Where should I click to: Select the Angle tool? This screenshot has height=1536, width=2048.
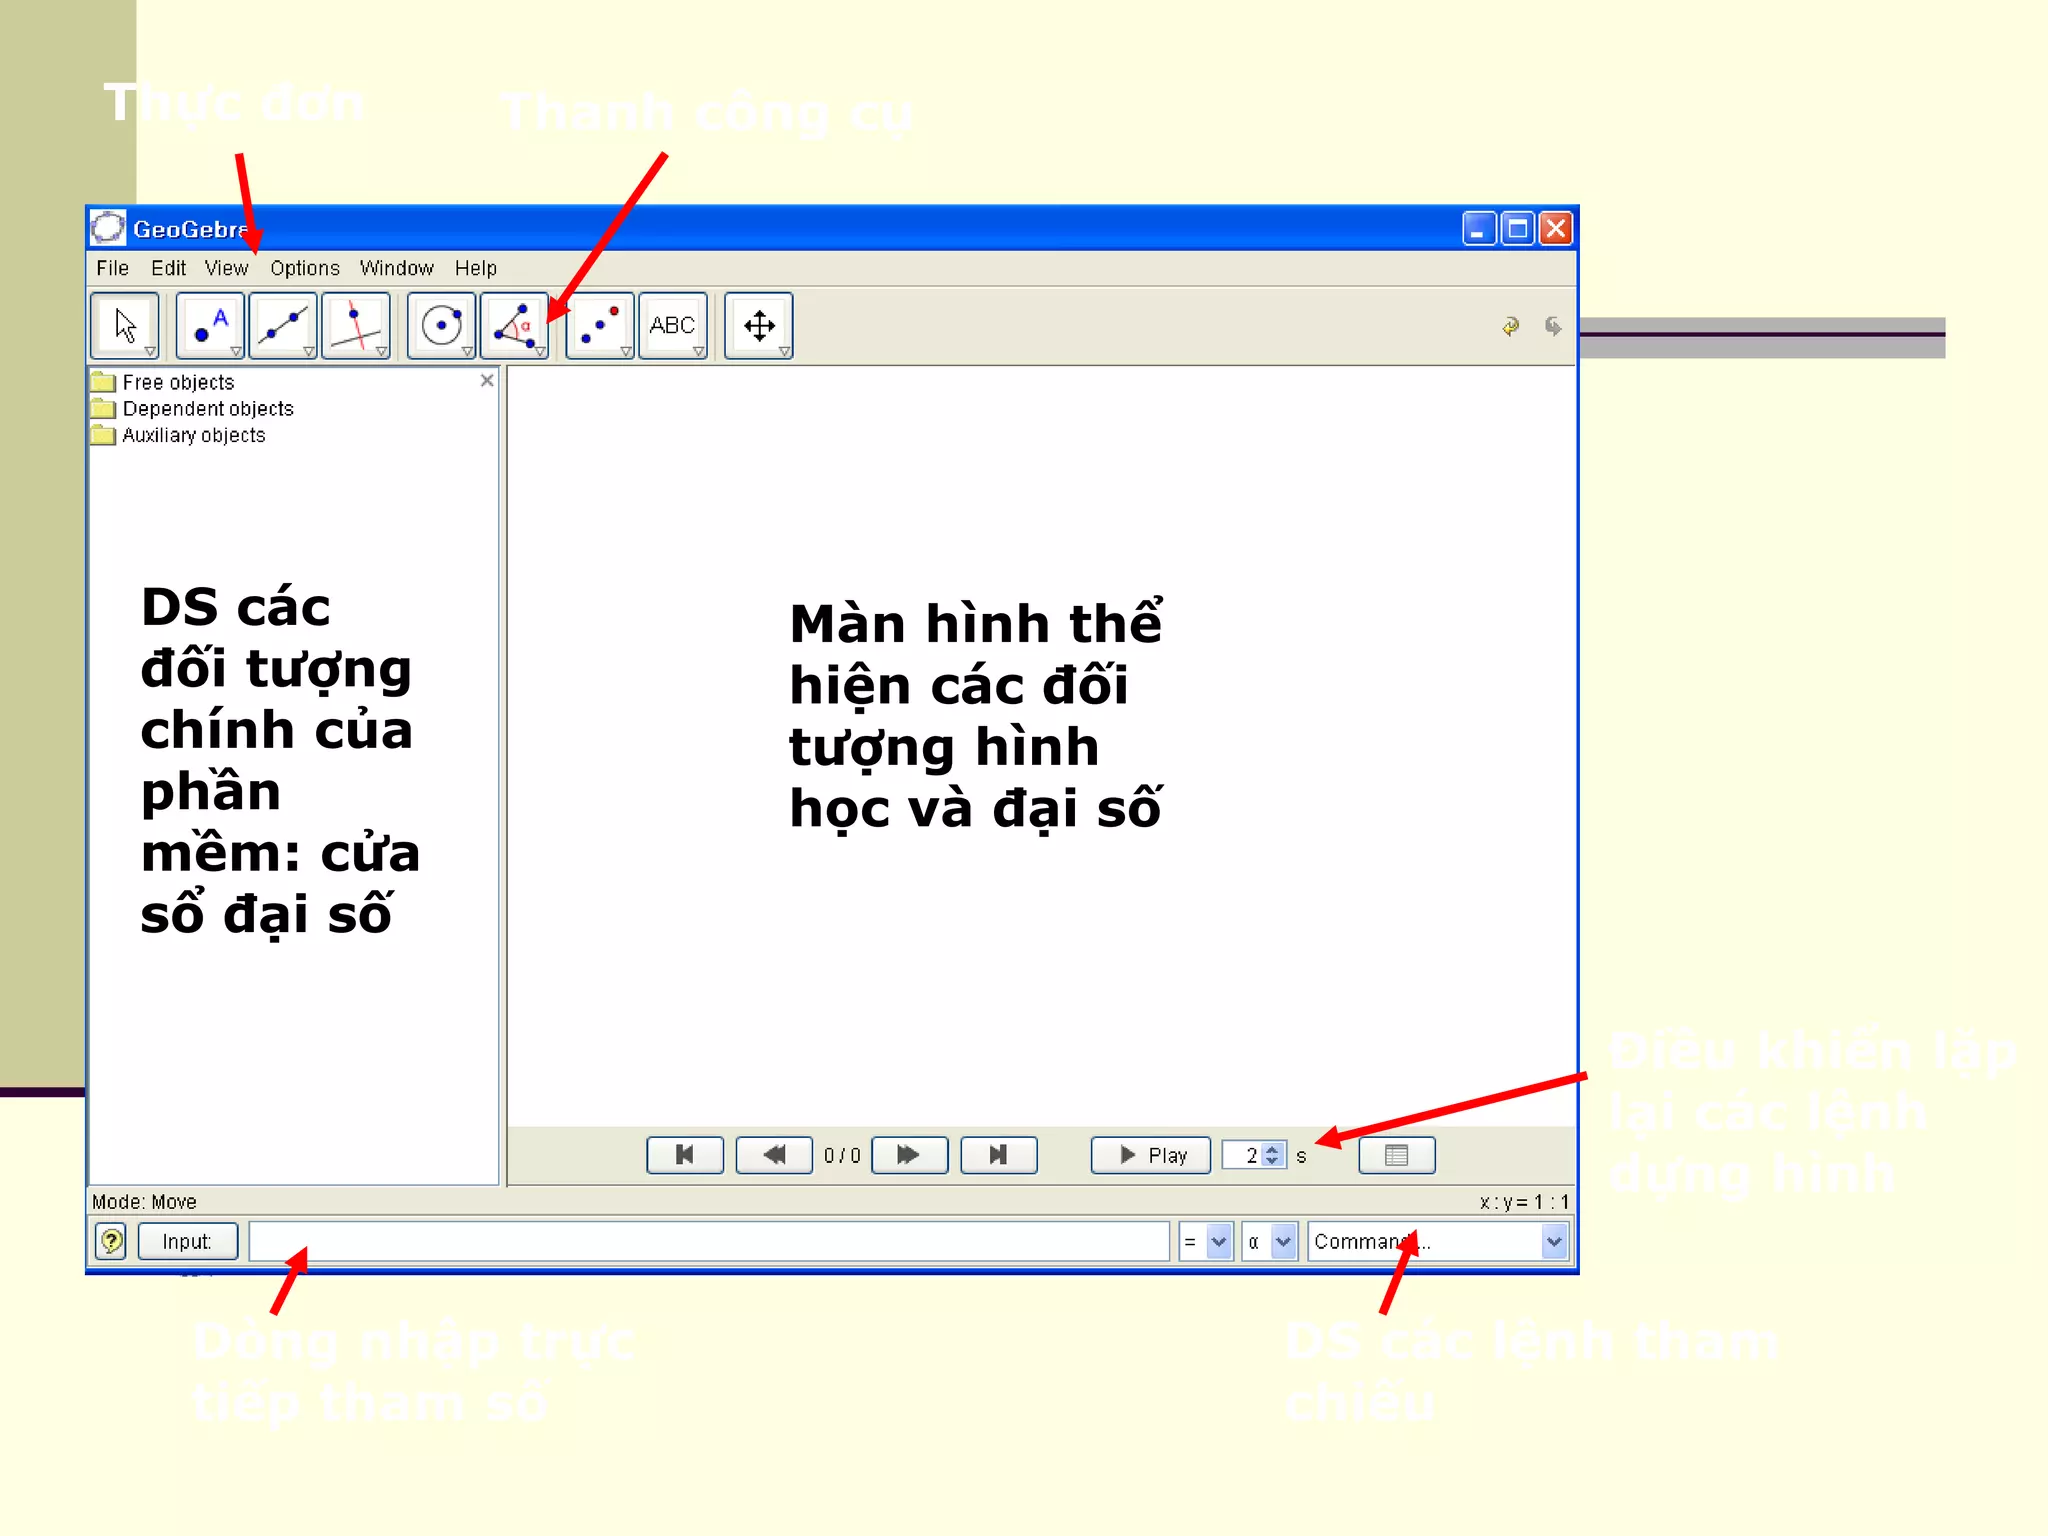[x=514, y=325]
